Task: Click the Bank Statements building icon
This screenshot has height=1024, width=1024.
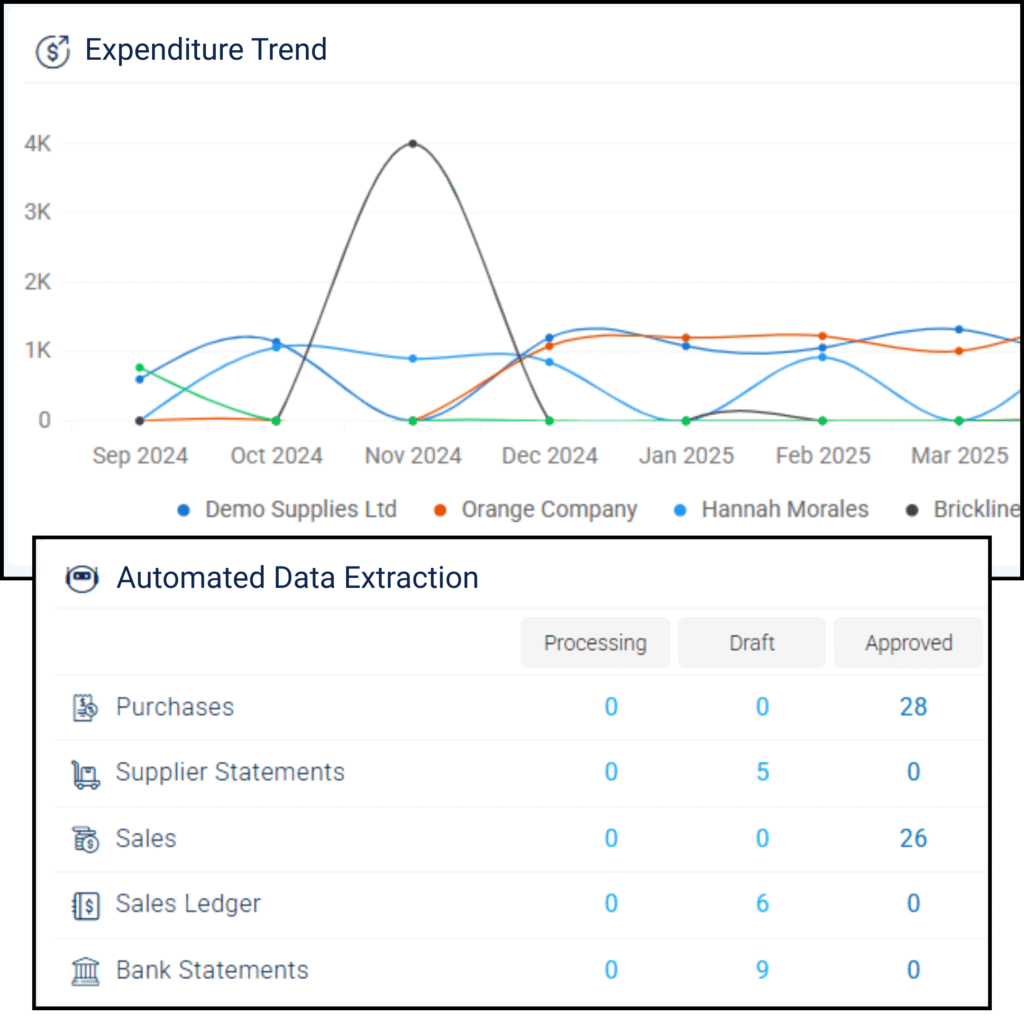Action: tap(85, 971)
